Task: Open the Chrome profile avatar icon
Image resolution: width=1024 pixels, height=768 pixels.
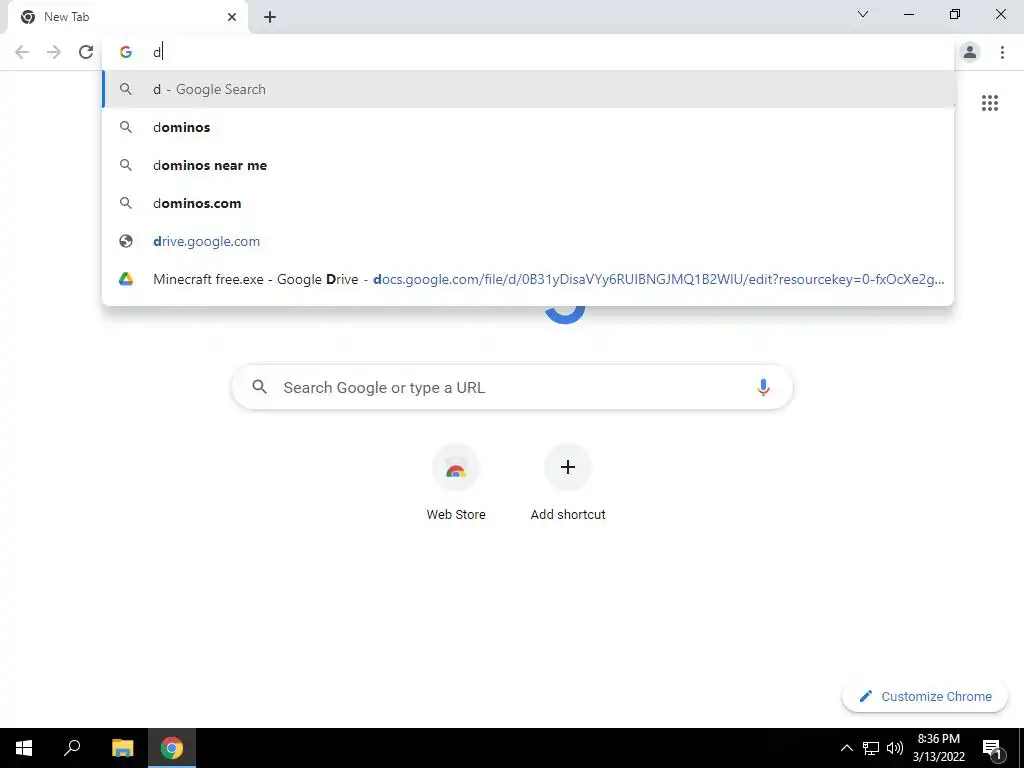Action: coord(970,52)
